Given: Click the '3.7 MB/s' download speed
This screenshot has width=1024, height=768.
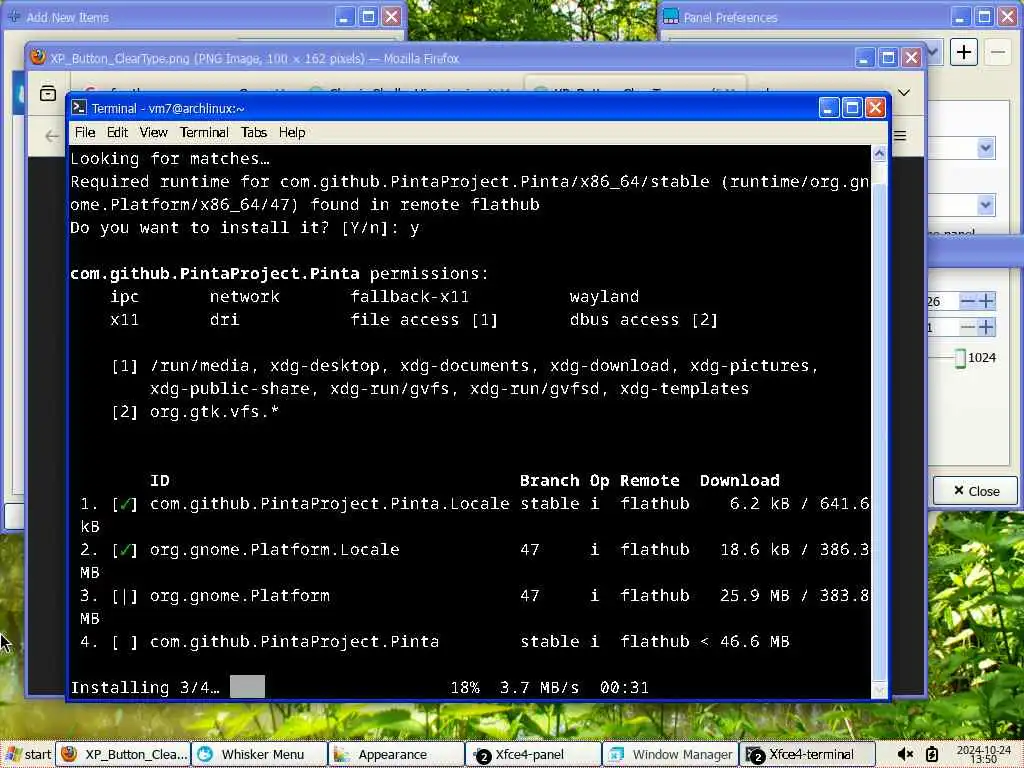Looking at the screenshot, I should point(539,687).
